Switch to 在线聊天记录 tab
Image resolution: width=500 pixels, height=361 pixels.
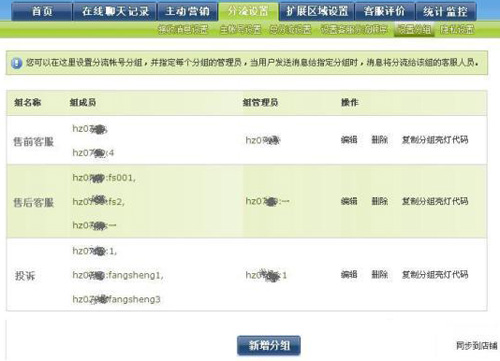tap(115, 11)
